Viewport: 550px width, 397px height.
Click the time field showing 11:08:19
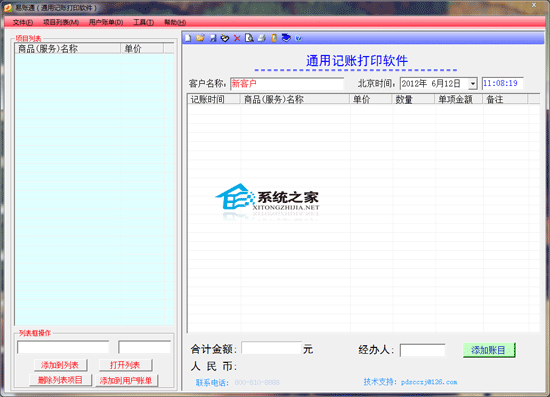(x=503, y=83)
